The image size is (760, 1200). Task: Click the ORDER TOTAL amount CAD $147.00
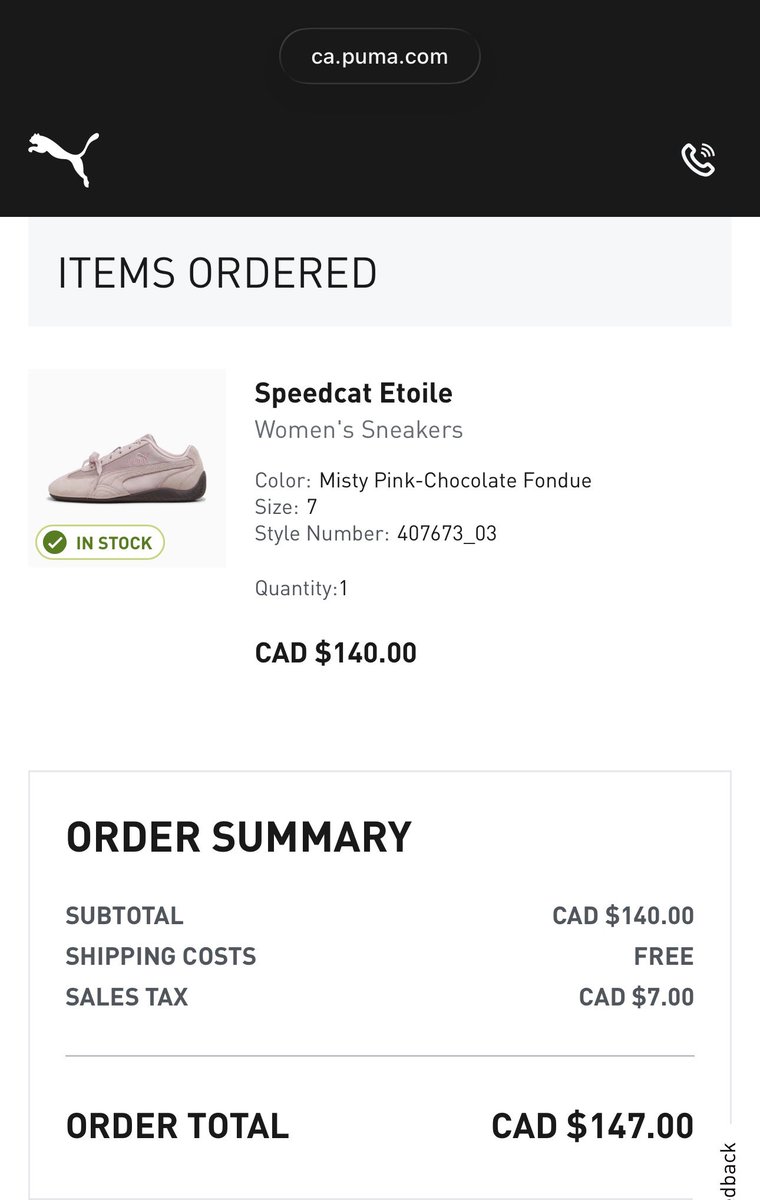(593, 1126)
